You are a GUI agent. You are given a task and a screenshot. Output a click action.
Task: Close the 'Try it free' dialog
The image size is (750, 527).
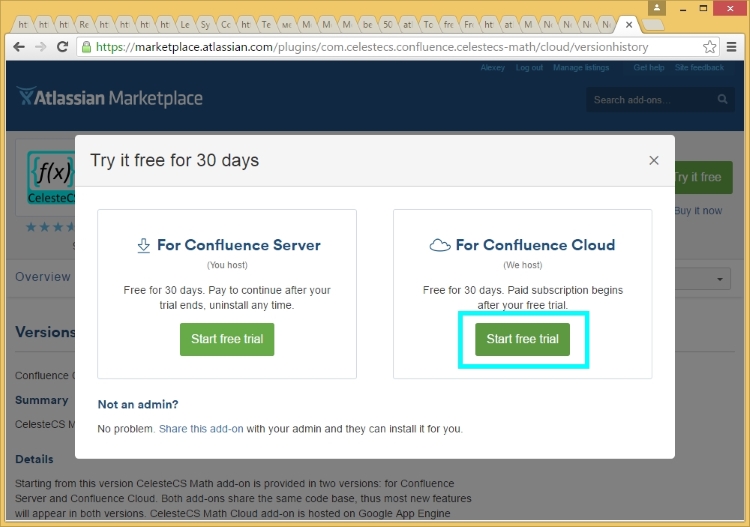(x=654, y=160)
